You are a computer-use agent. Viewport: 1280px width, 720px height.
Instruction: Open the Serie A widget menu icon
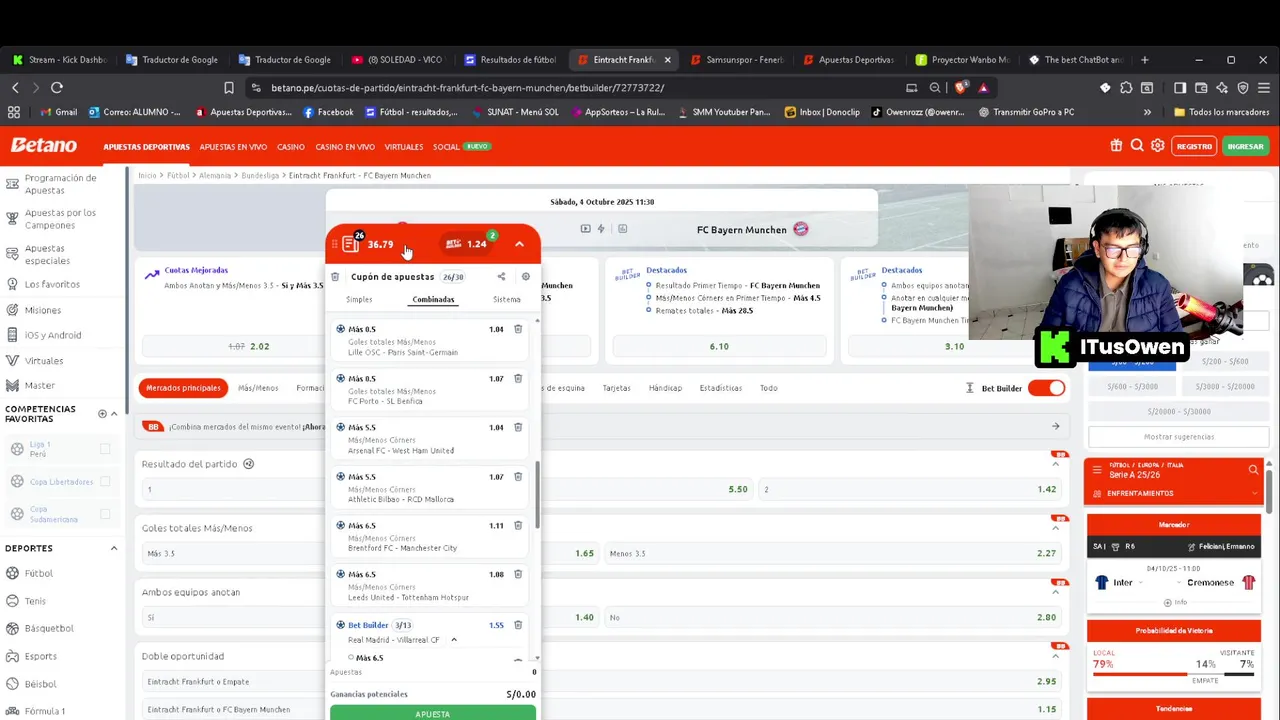pos(1097,469)
